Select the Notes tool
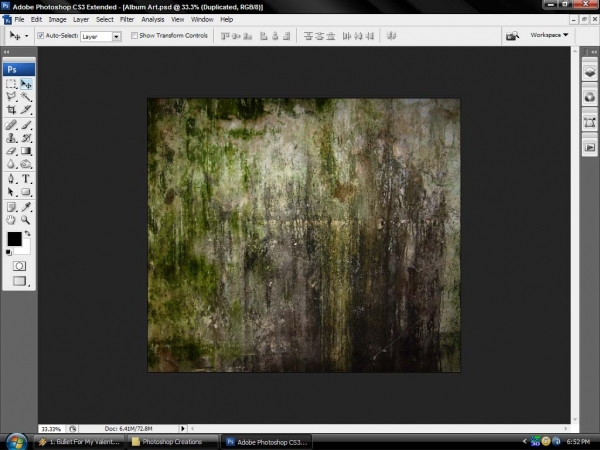This screenshot has width=600, height=450. click(11, 207)
